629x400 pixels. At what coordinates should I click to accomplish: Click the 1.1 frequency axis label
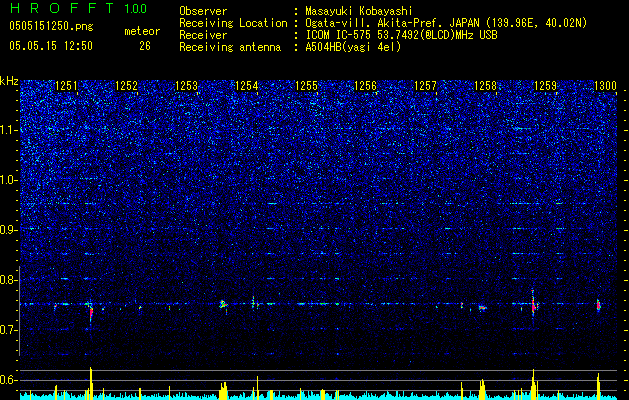pyautogui.click(x=9, y=130)
